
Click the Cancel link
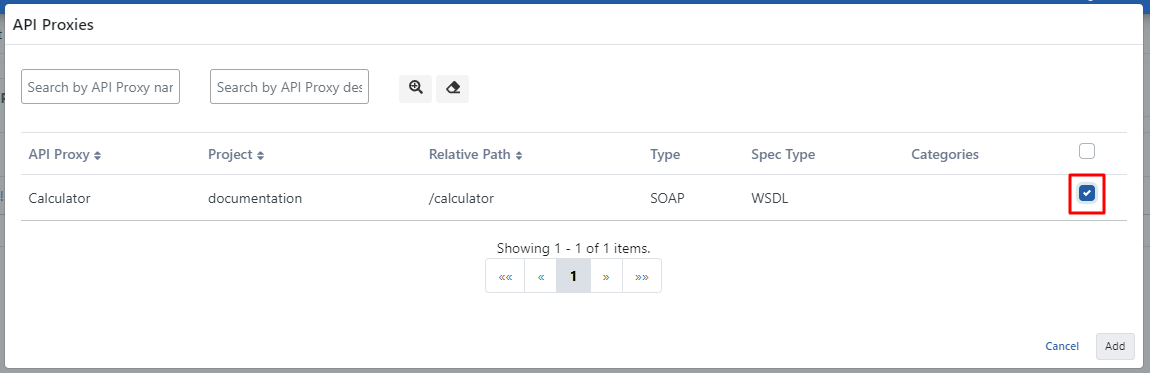point(1062,347)
